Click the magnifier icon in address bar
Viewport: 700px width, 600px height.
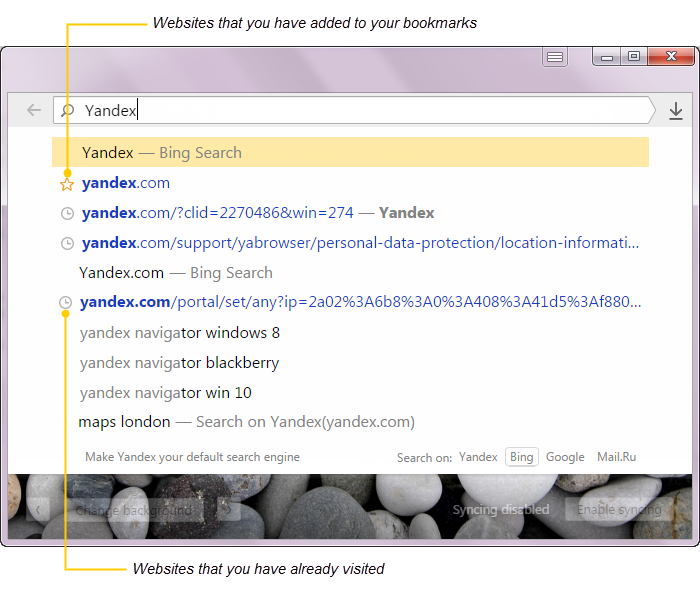(x=67, y=110)
